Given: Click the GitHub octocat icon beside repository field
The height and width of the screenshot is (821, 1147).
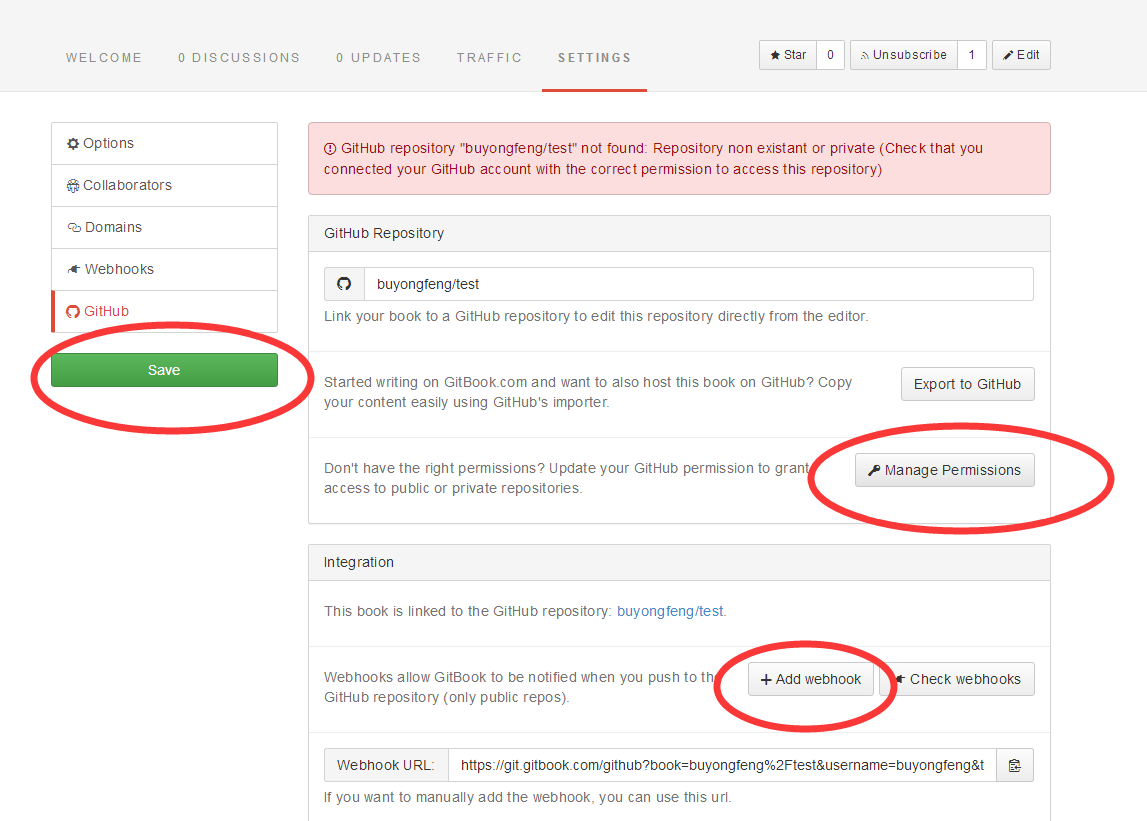Looking at the screenshot, I should pyautogui.click(x=344, y=284).
